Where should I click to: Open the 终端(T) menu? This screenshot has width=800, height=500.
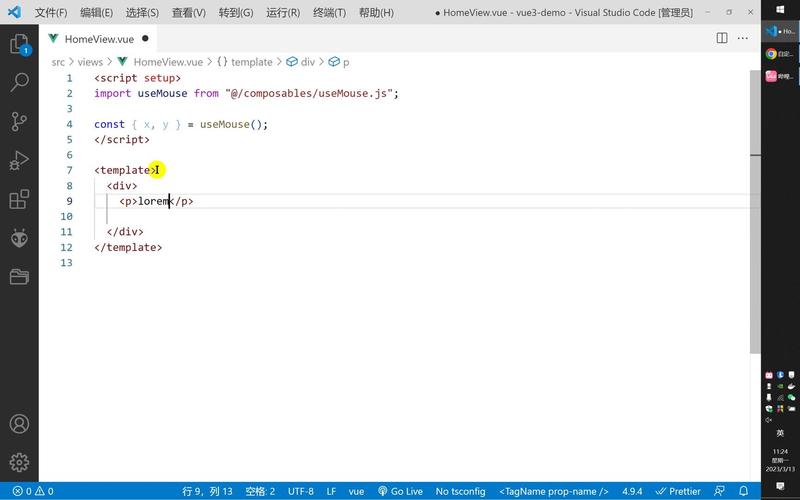(x=329, y=12)
